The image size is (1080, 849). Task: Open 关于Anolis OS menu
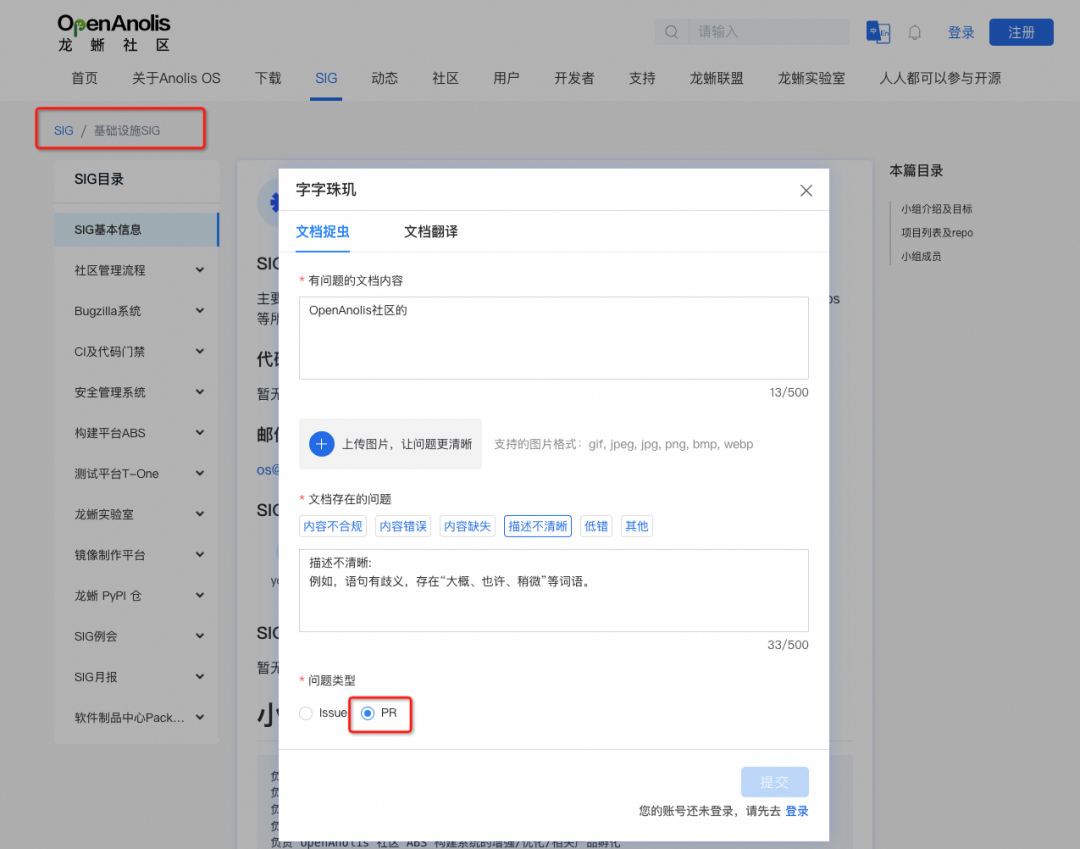click(x=176, y=78)
